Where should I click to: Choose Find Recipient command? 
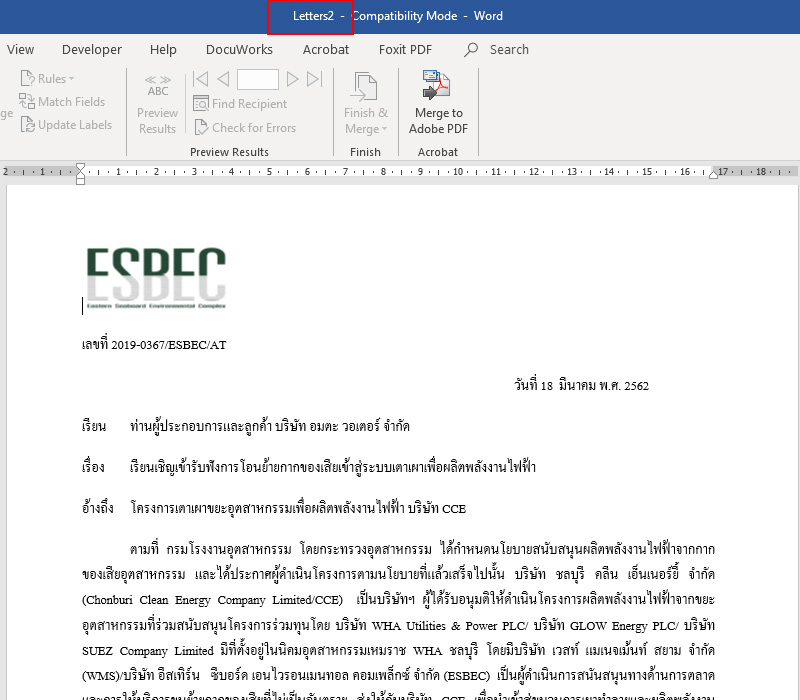249,104
